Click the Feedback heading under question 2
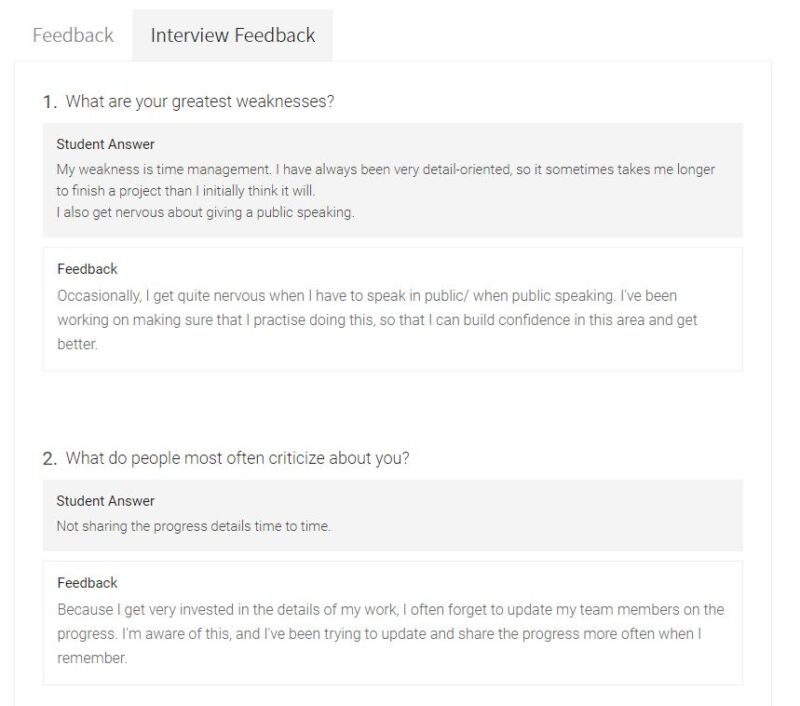This screenshot has height=706, width=800. pos(87,583)
